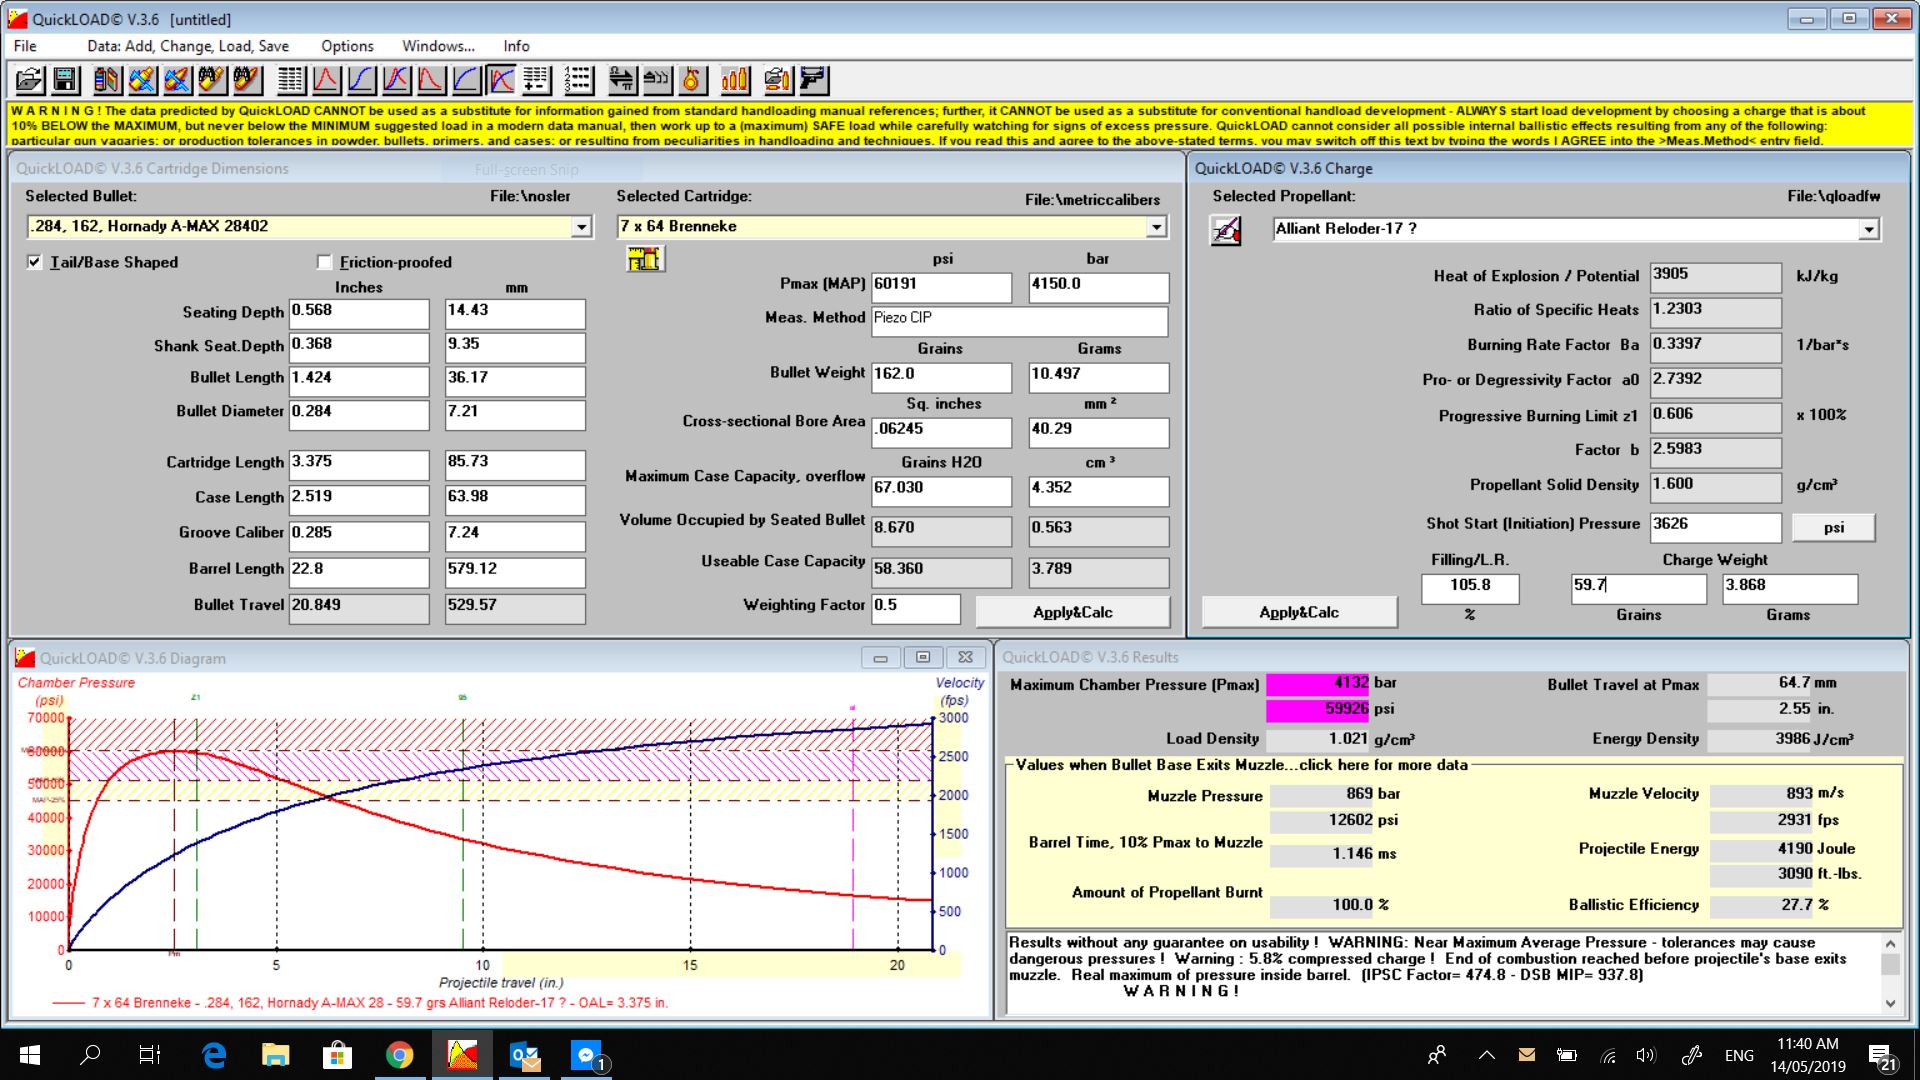This screenshot has width=1920, height=1080.
Task: Click the Shot Start Pressure field 3626
Action: [x=1715, y=526]
